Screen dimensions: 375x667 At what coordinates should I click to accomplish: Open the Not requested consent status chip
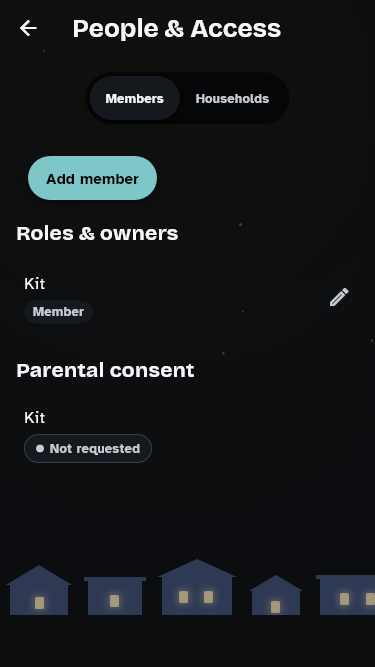(x=88, y=448)
